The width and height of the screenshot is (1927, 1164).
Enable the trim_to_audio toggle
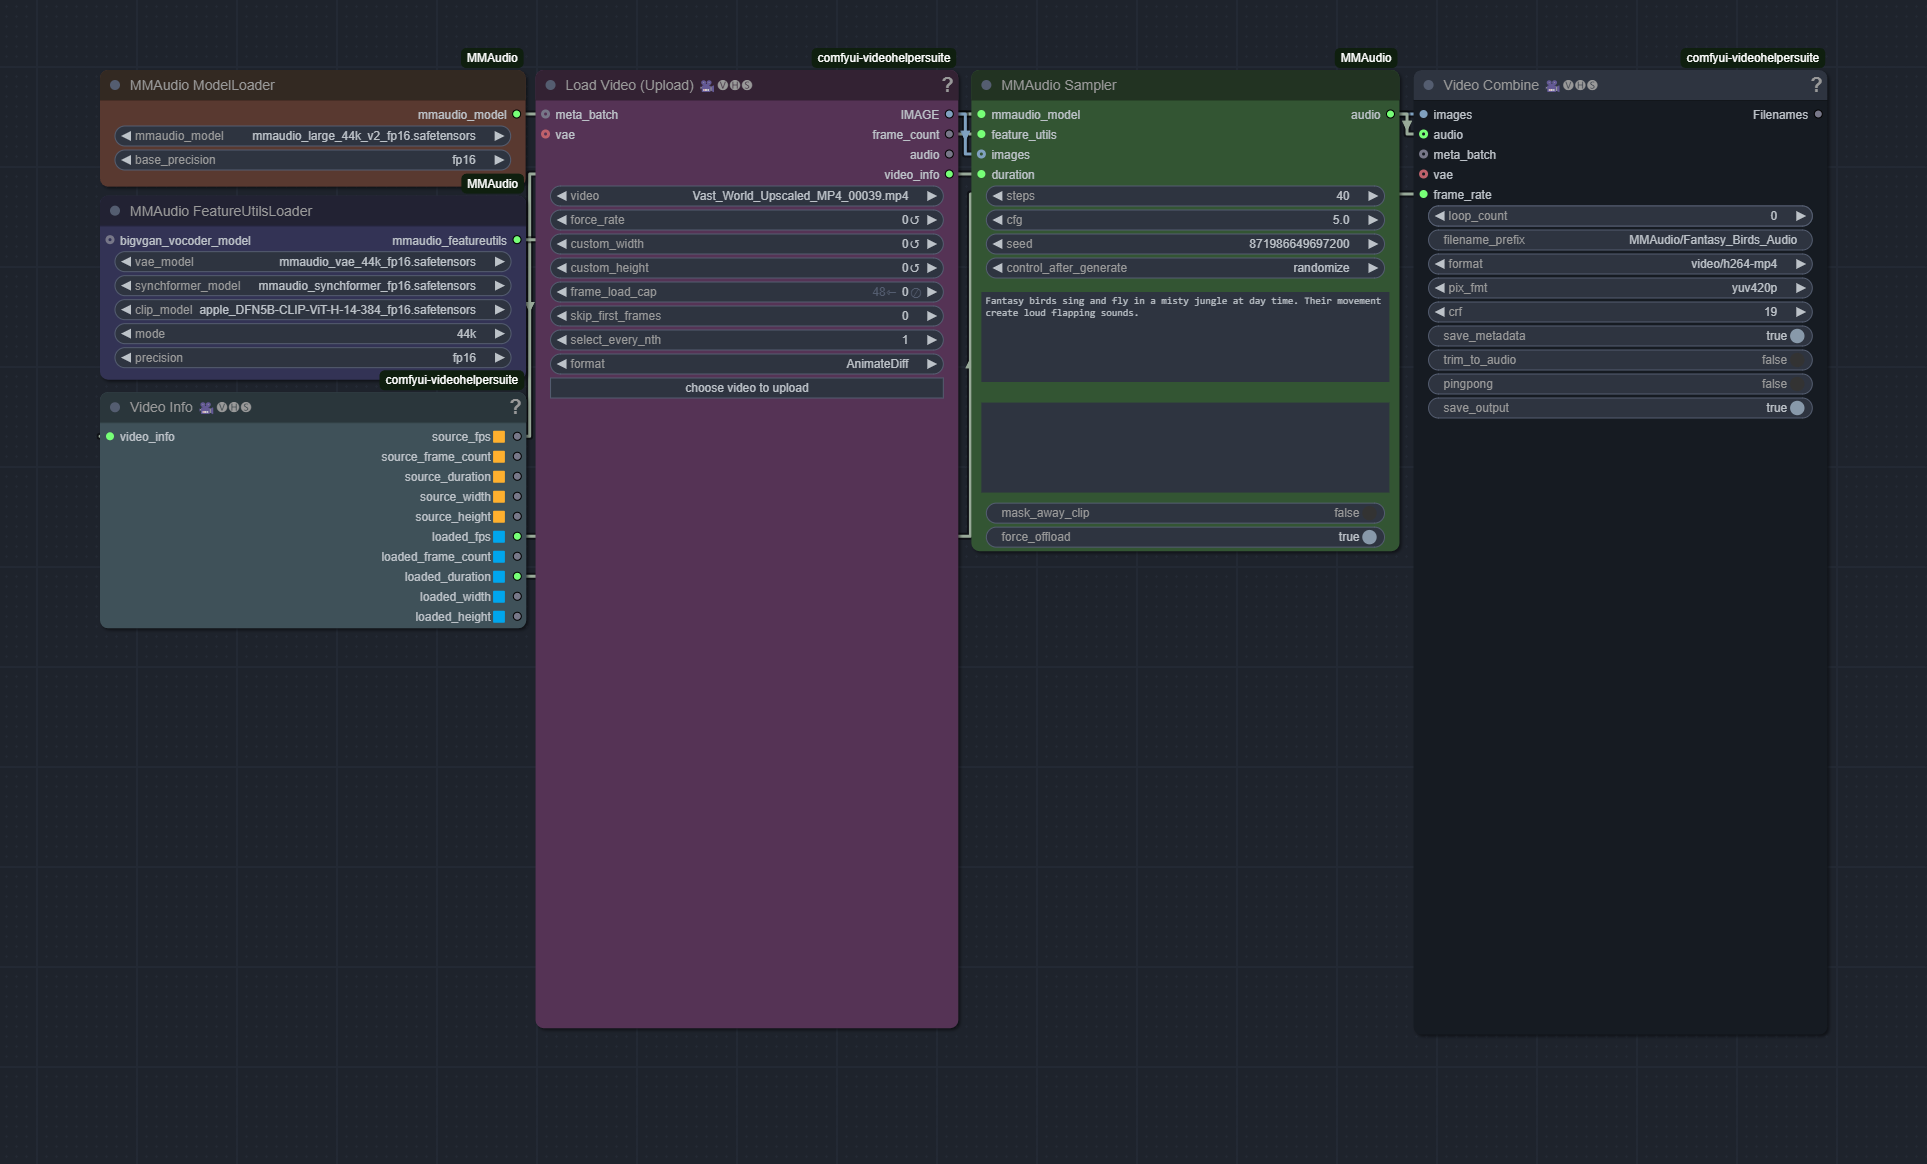[1796, 360]
